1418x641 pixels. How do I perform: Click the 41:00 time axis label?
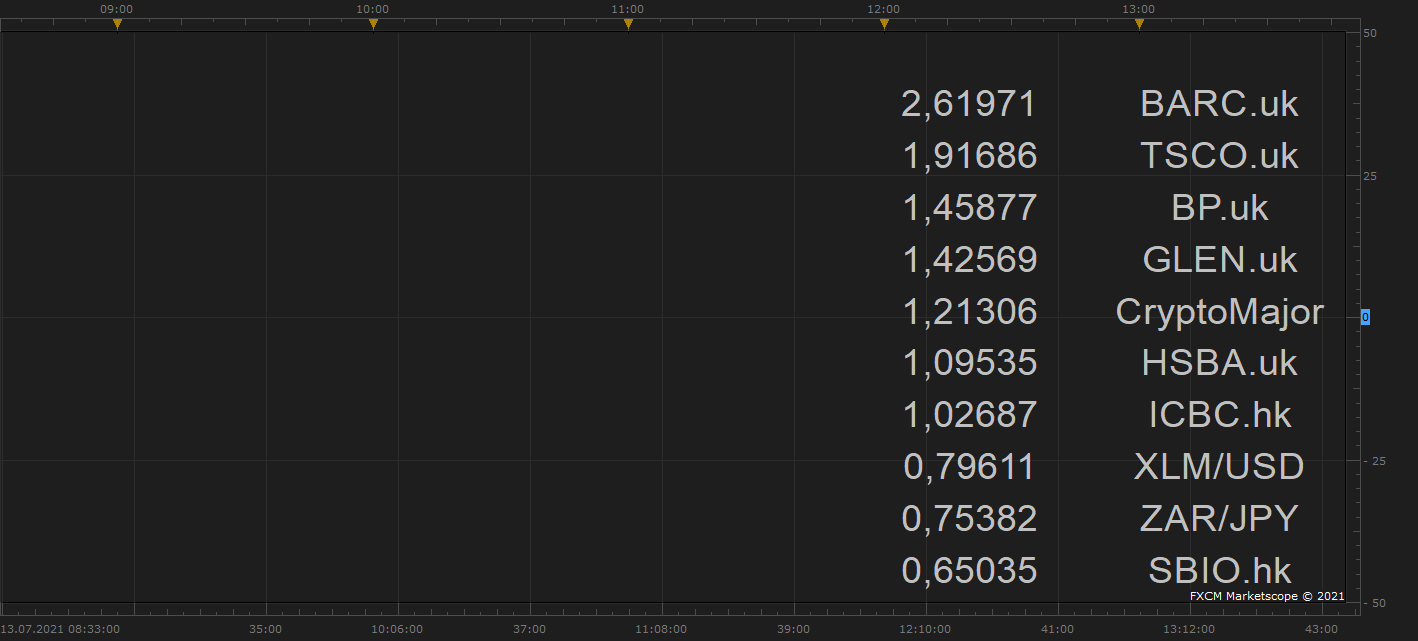click(x=1057, y=629)
